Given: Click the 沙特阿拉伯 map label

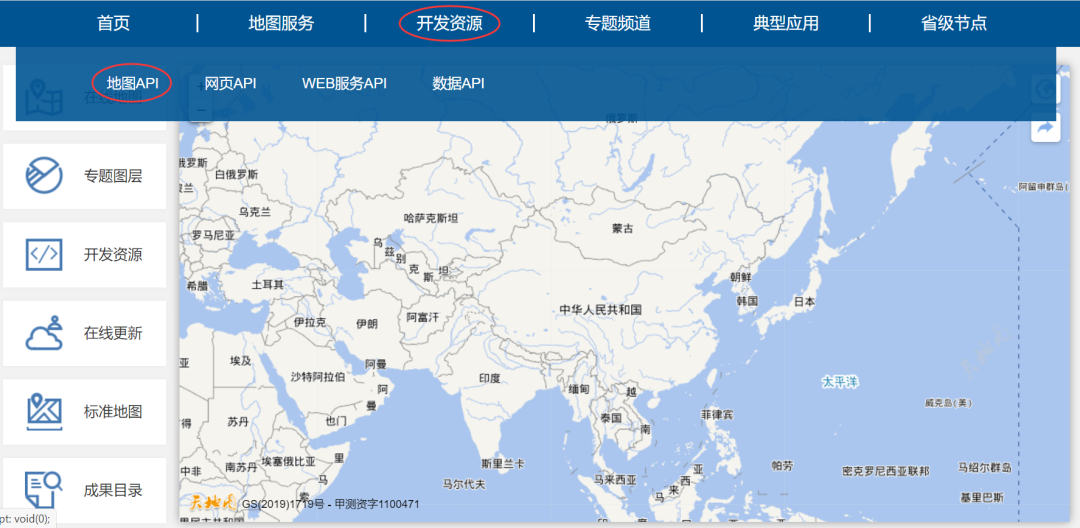Looking at the screenshot, I should point(318,377).
